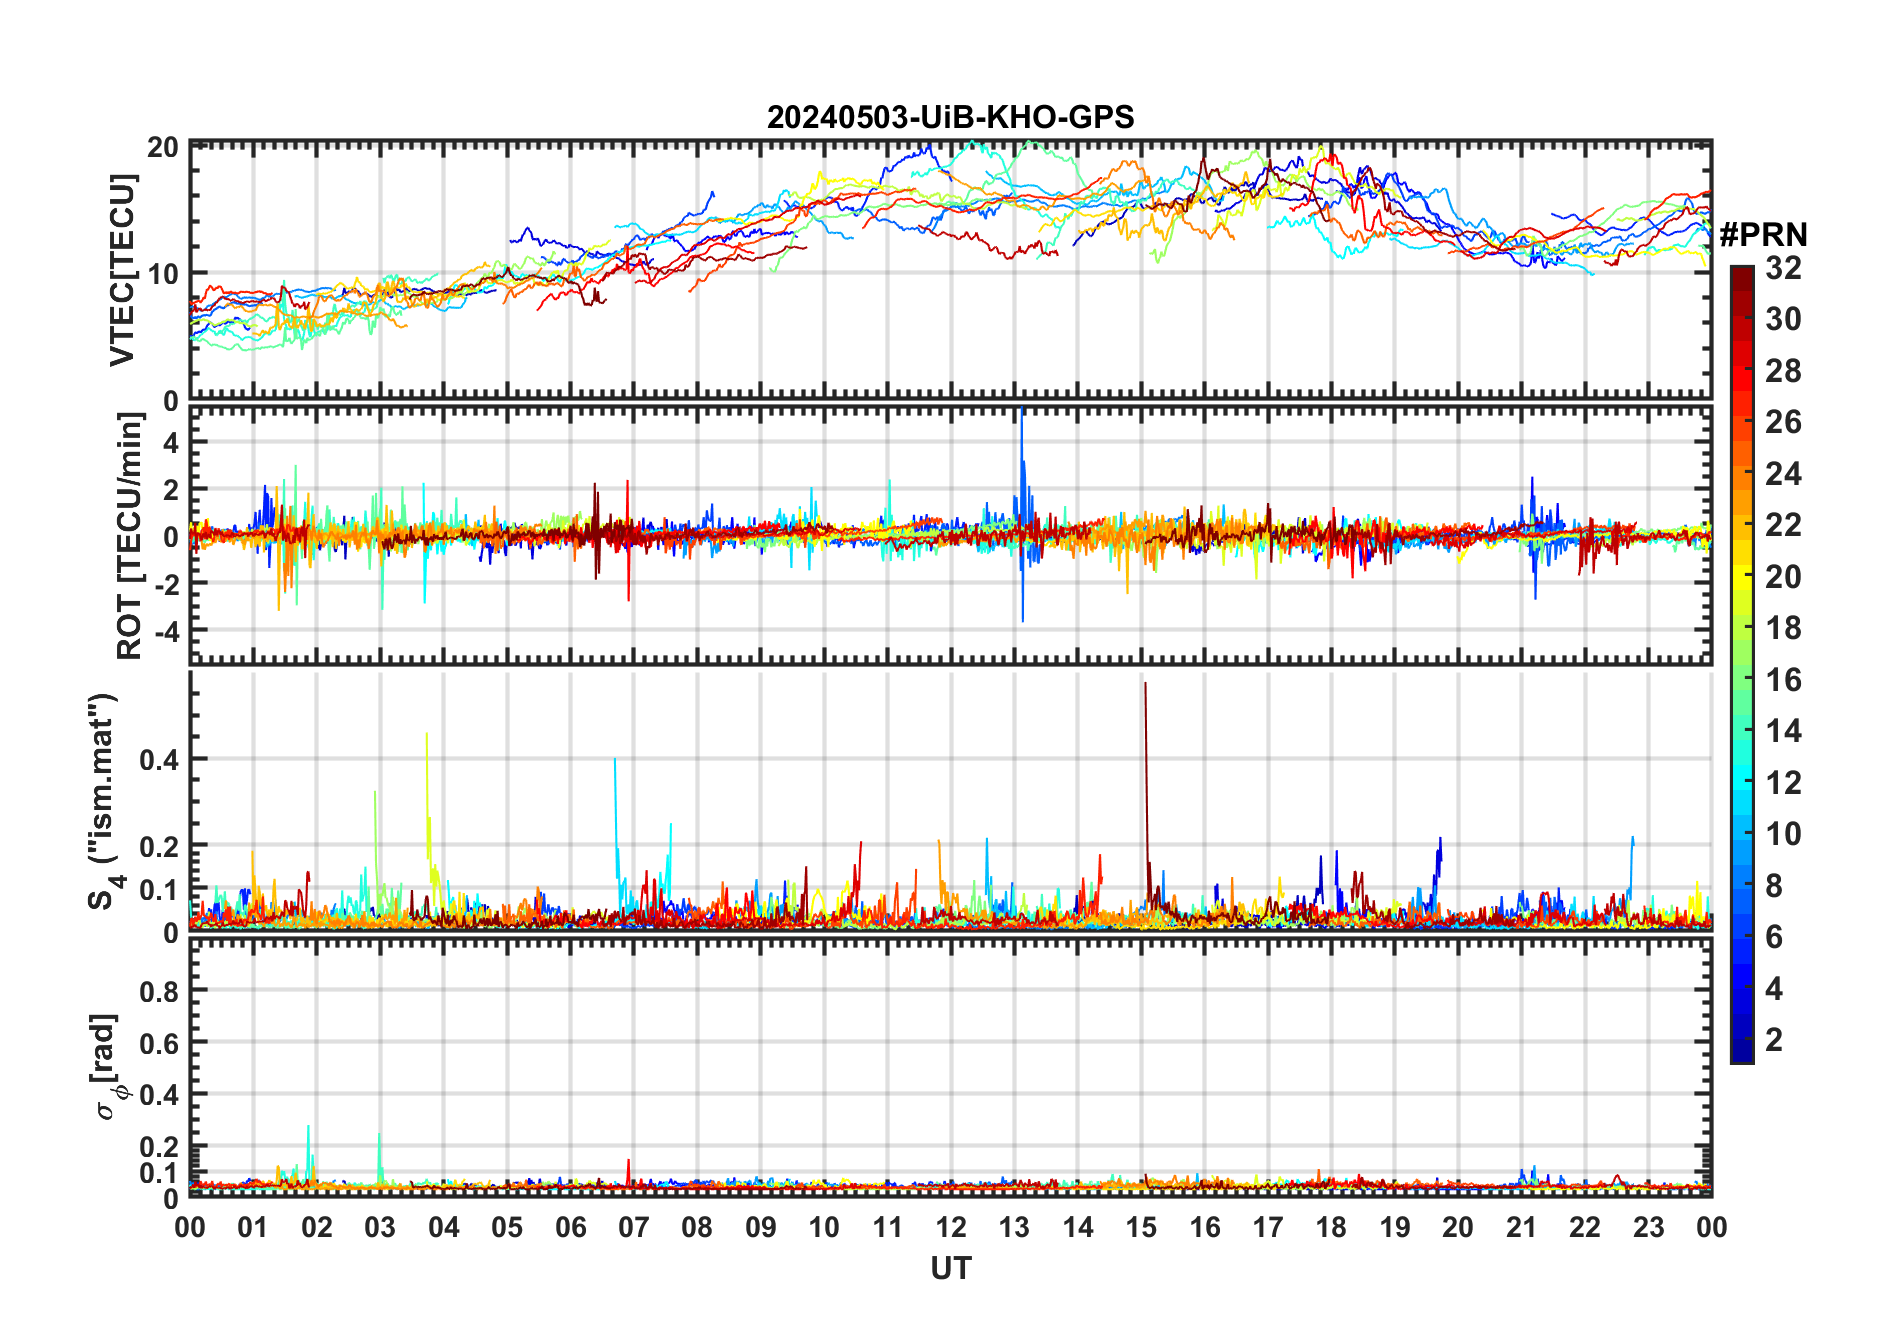
Task: Click the S4 ("ism.mat") y-axis label
Action: (105, 801)
